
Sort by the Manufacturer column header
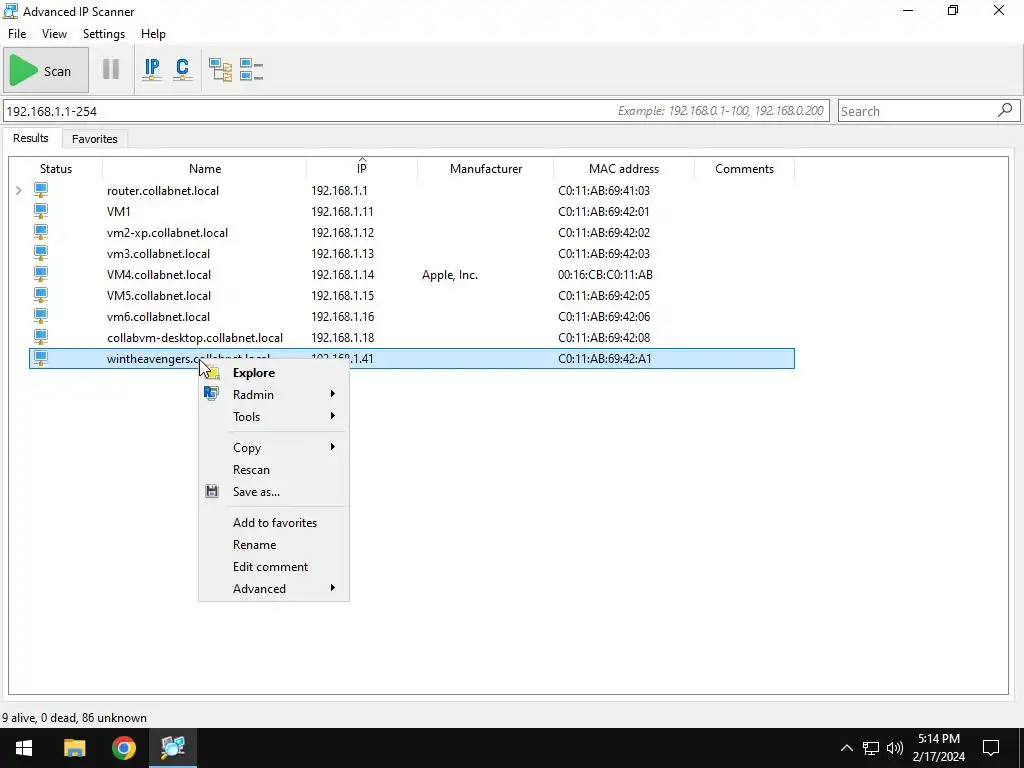pyautogui.click(x=486, y=168)
